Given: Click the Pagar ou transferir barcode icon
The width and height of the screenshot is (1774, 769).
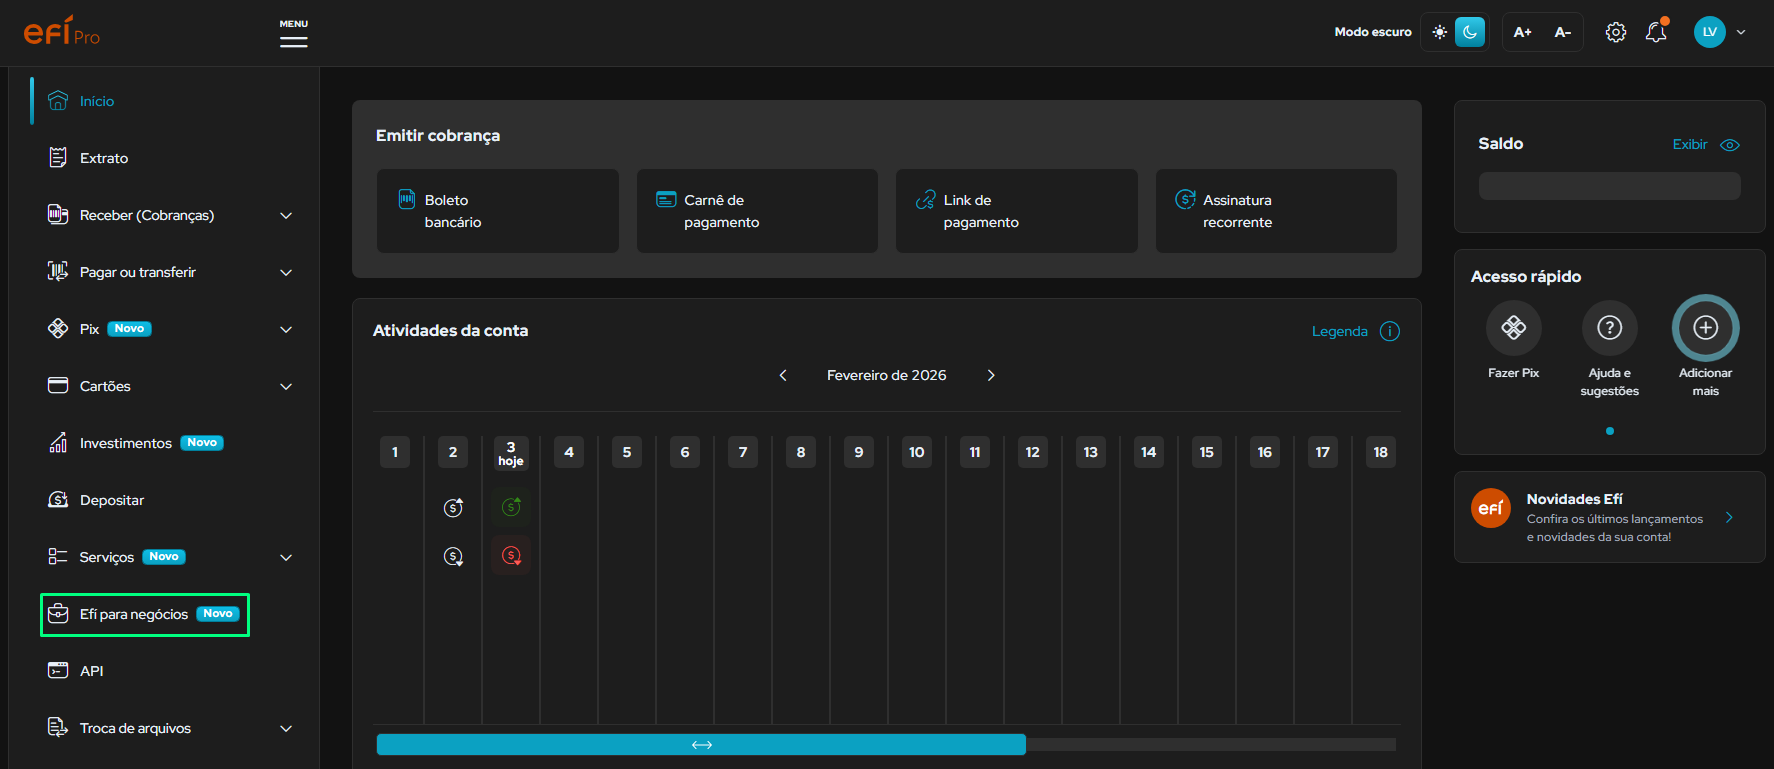Looking at the screenshot, I should pyautogui.click(x=58, y=272).
